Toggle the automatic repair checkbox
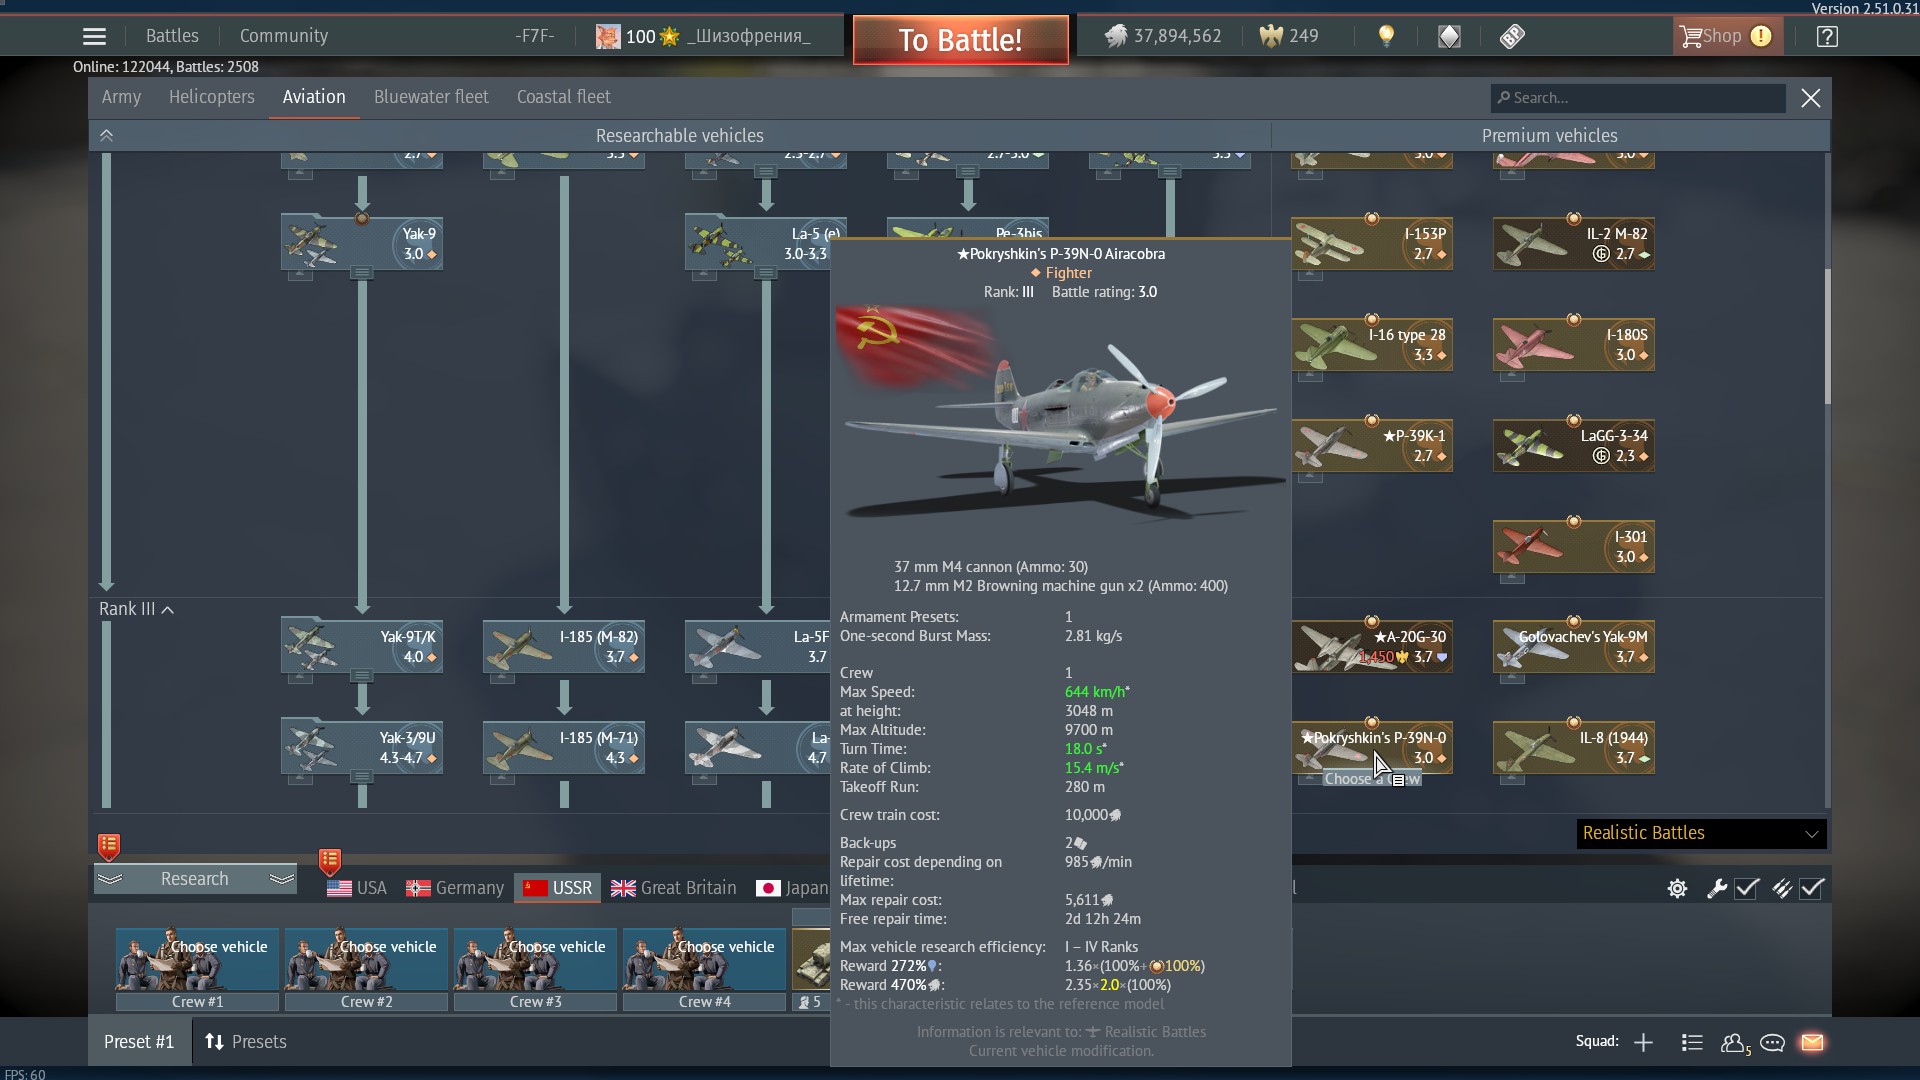 tap(1746, 888)
